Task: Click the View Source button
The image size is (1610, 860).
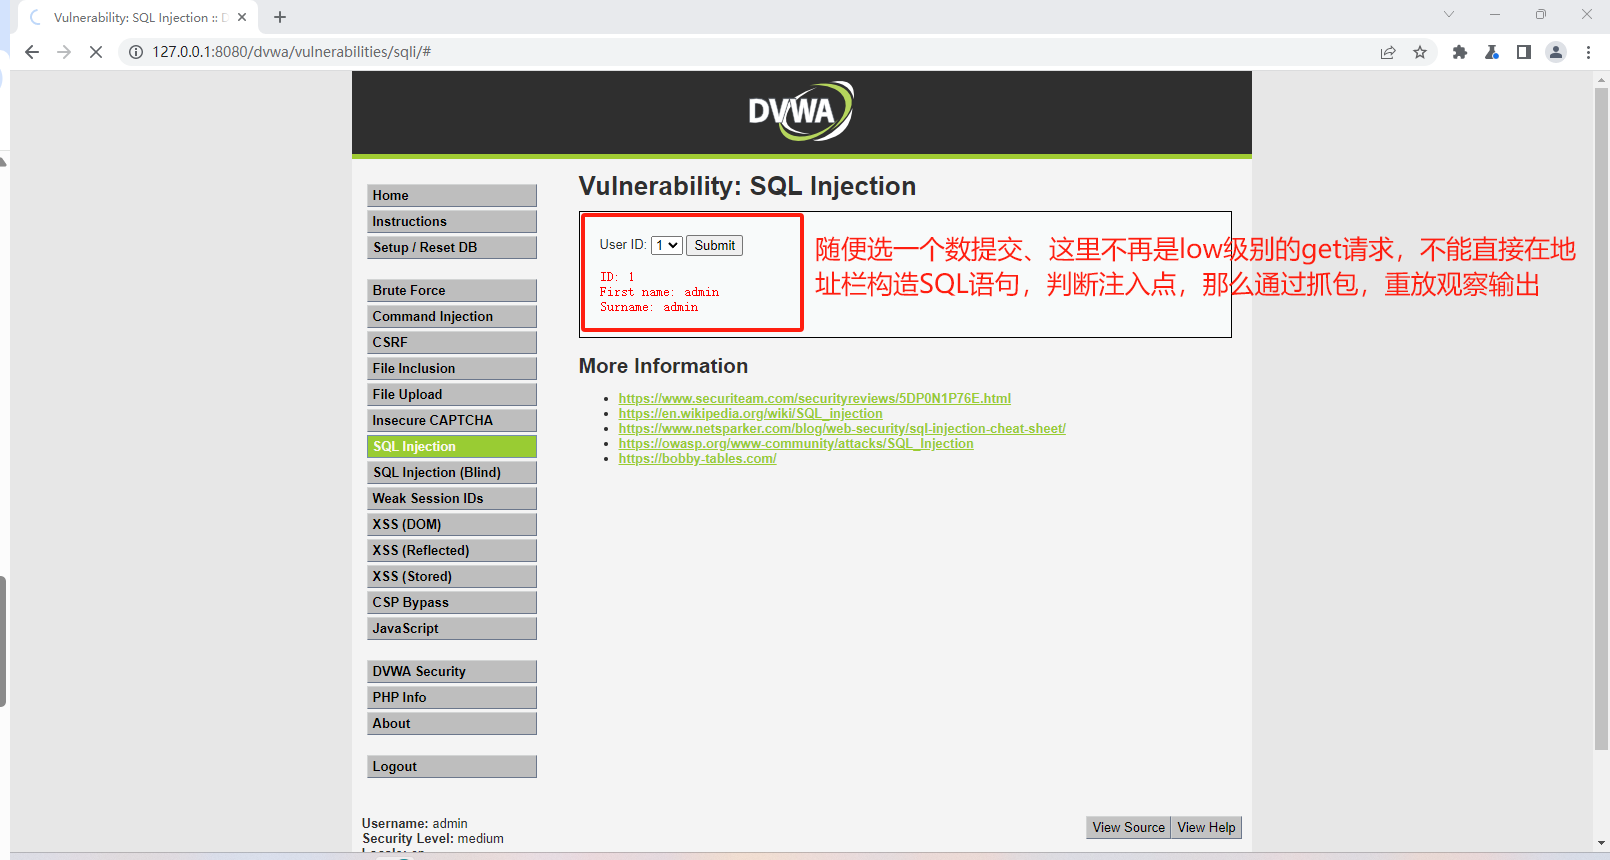Action: pyautogui.click(x=1128, y=827)
